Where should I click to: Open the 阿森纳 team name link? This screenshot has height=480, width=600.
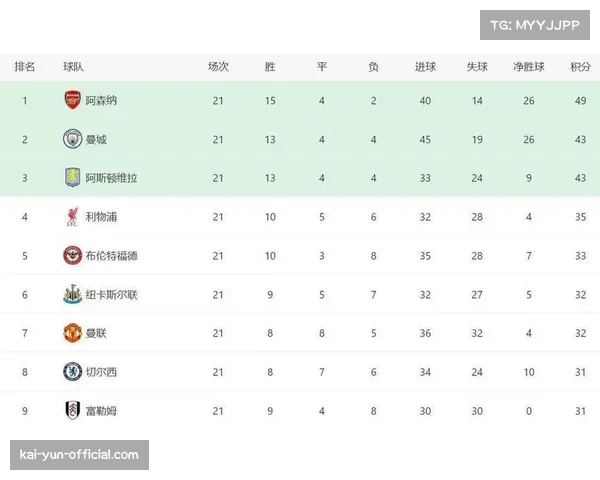point(102,101)
